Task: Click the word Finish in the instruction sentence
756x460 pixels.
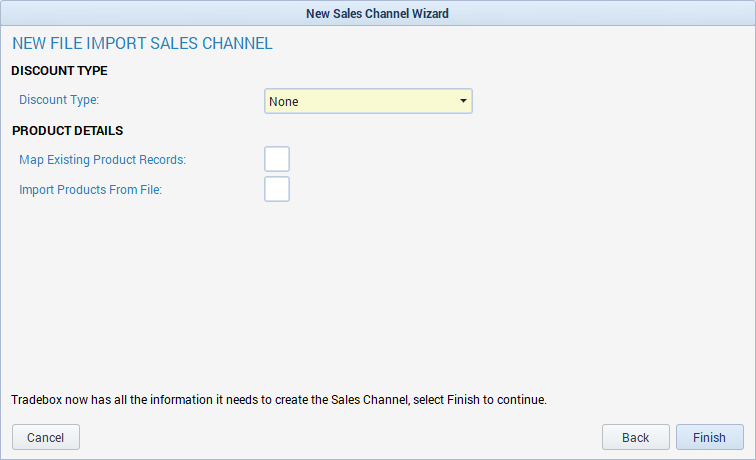Action: click(x=463, y=400)
